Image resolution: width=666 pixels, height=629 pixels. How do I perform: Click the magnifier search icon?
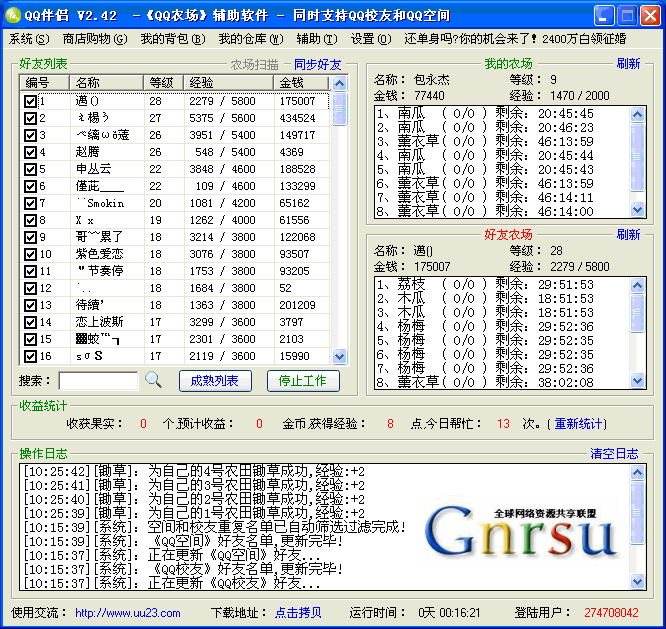pyautogui.click(x=153, y=380)
